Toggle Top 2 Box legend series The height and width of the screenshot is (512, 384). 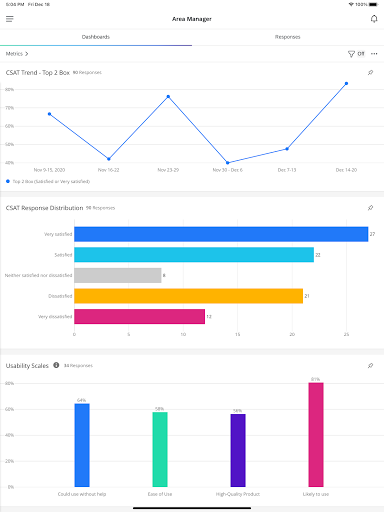coord(48,181)
